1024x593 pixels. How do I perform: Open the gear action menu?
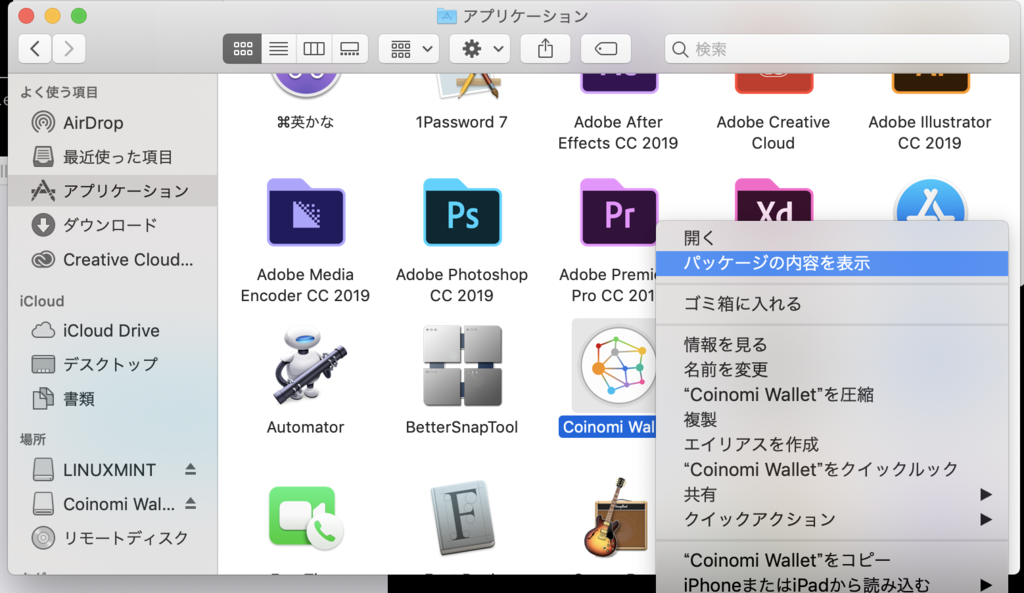click(481, 49)
